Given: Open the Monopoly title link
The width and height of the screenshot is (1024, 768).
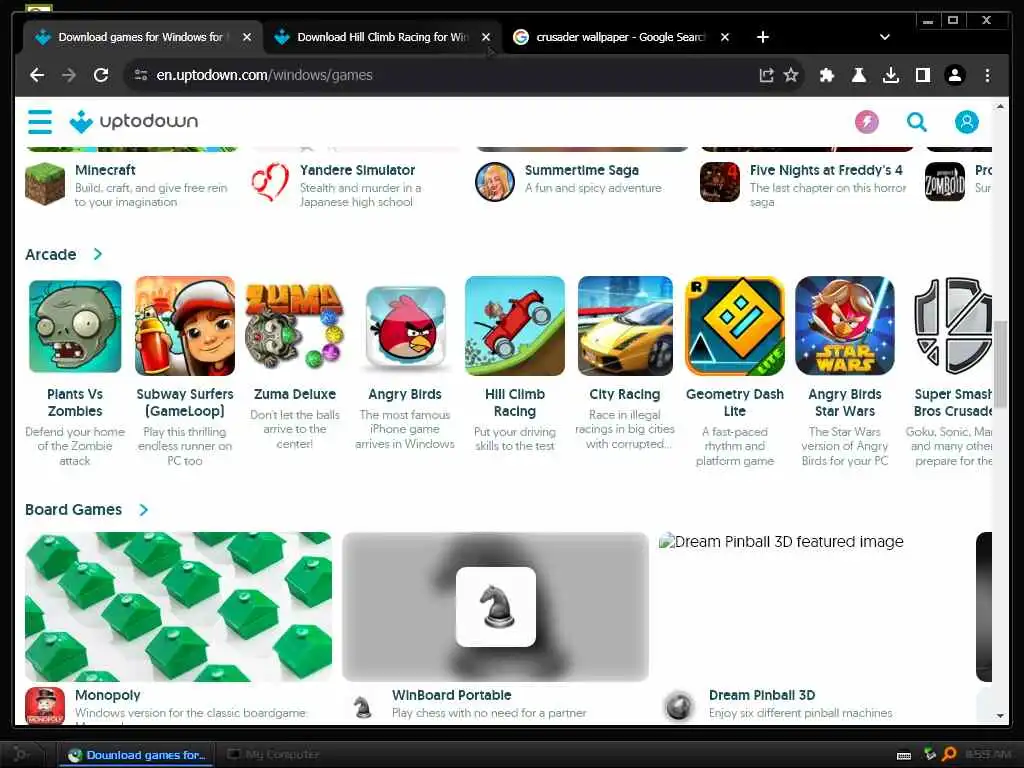Looking at the screenshot, I should coord(108,695).
